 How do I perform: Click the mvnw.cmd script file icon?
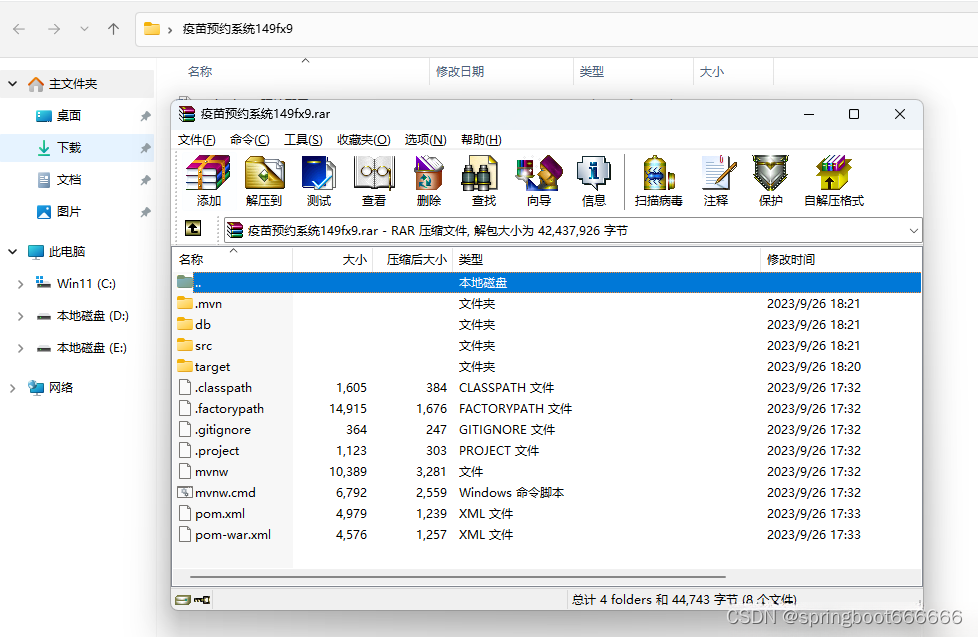pos(185,492)
